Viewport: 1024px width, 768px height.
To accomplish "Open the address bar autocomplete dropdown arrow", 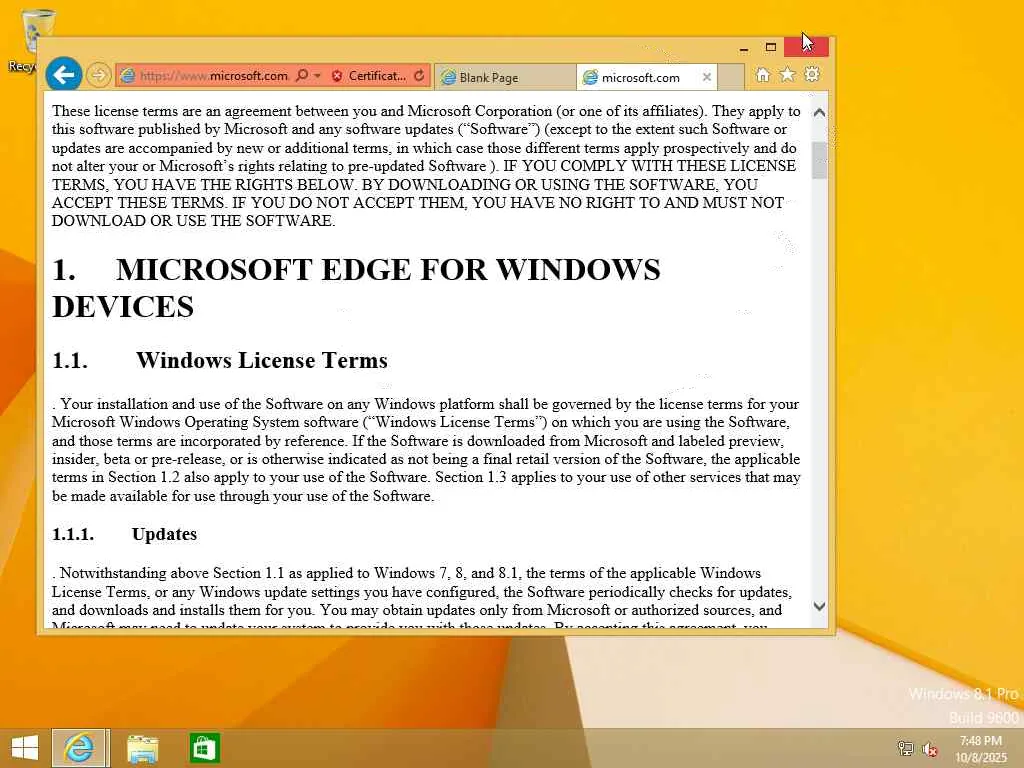I will coord(317,76).
